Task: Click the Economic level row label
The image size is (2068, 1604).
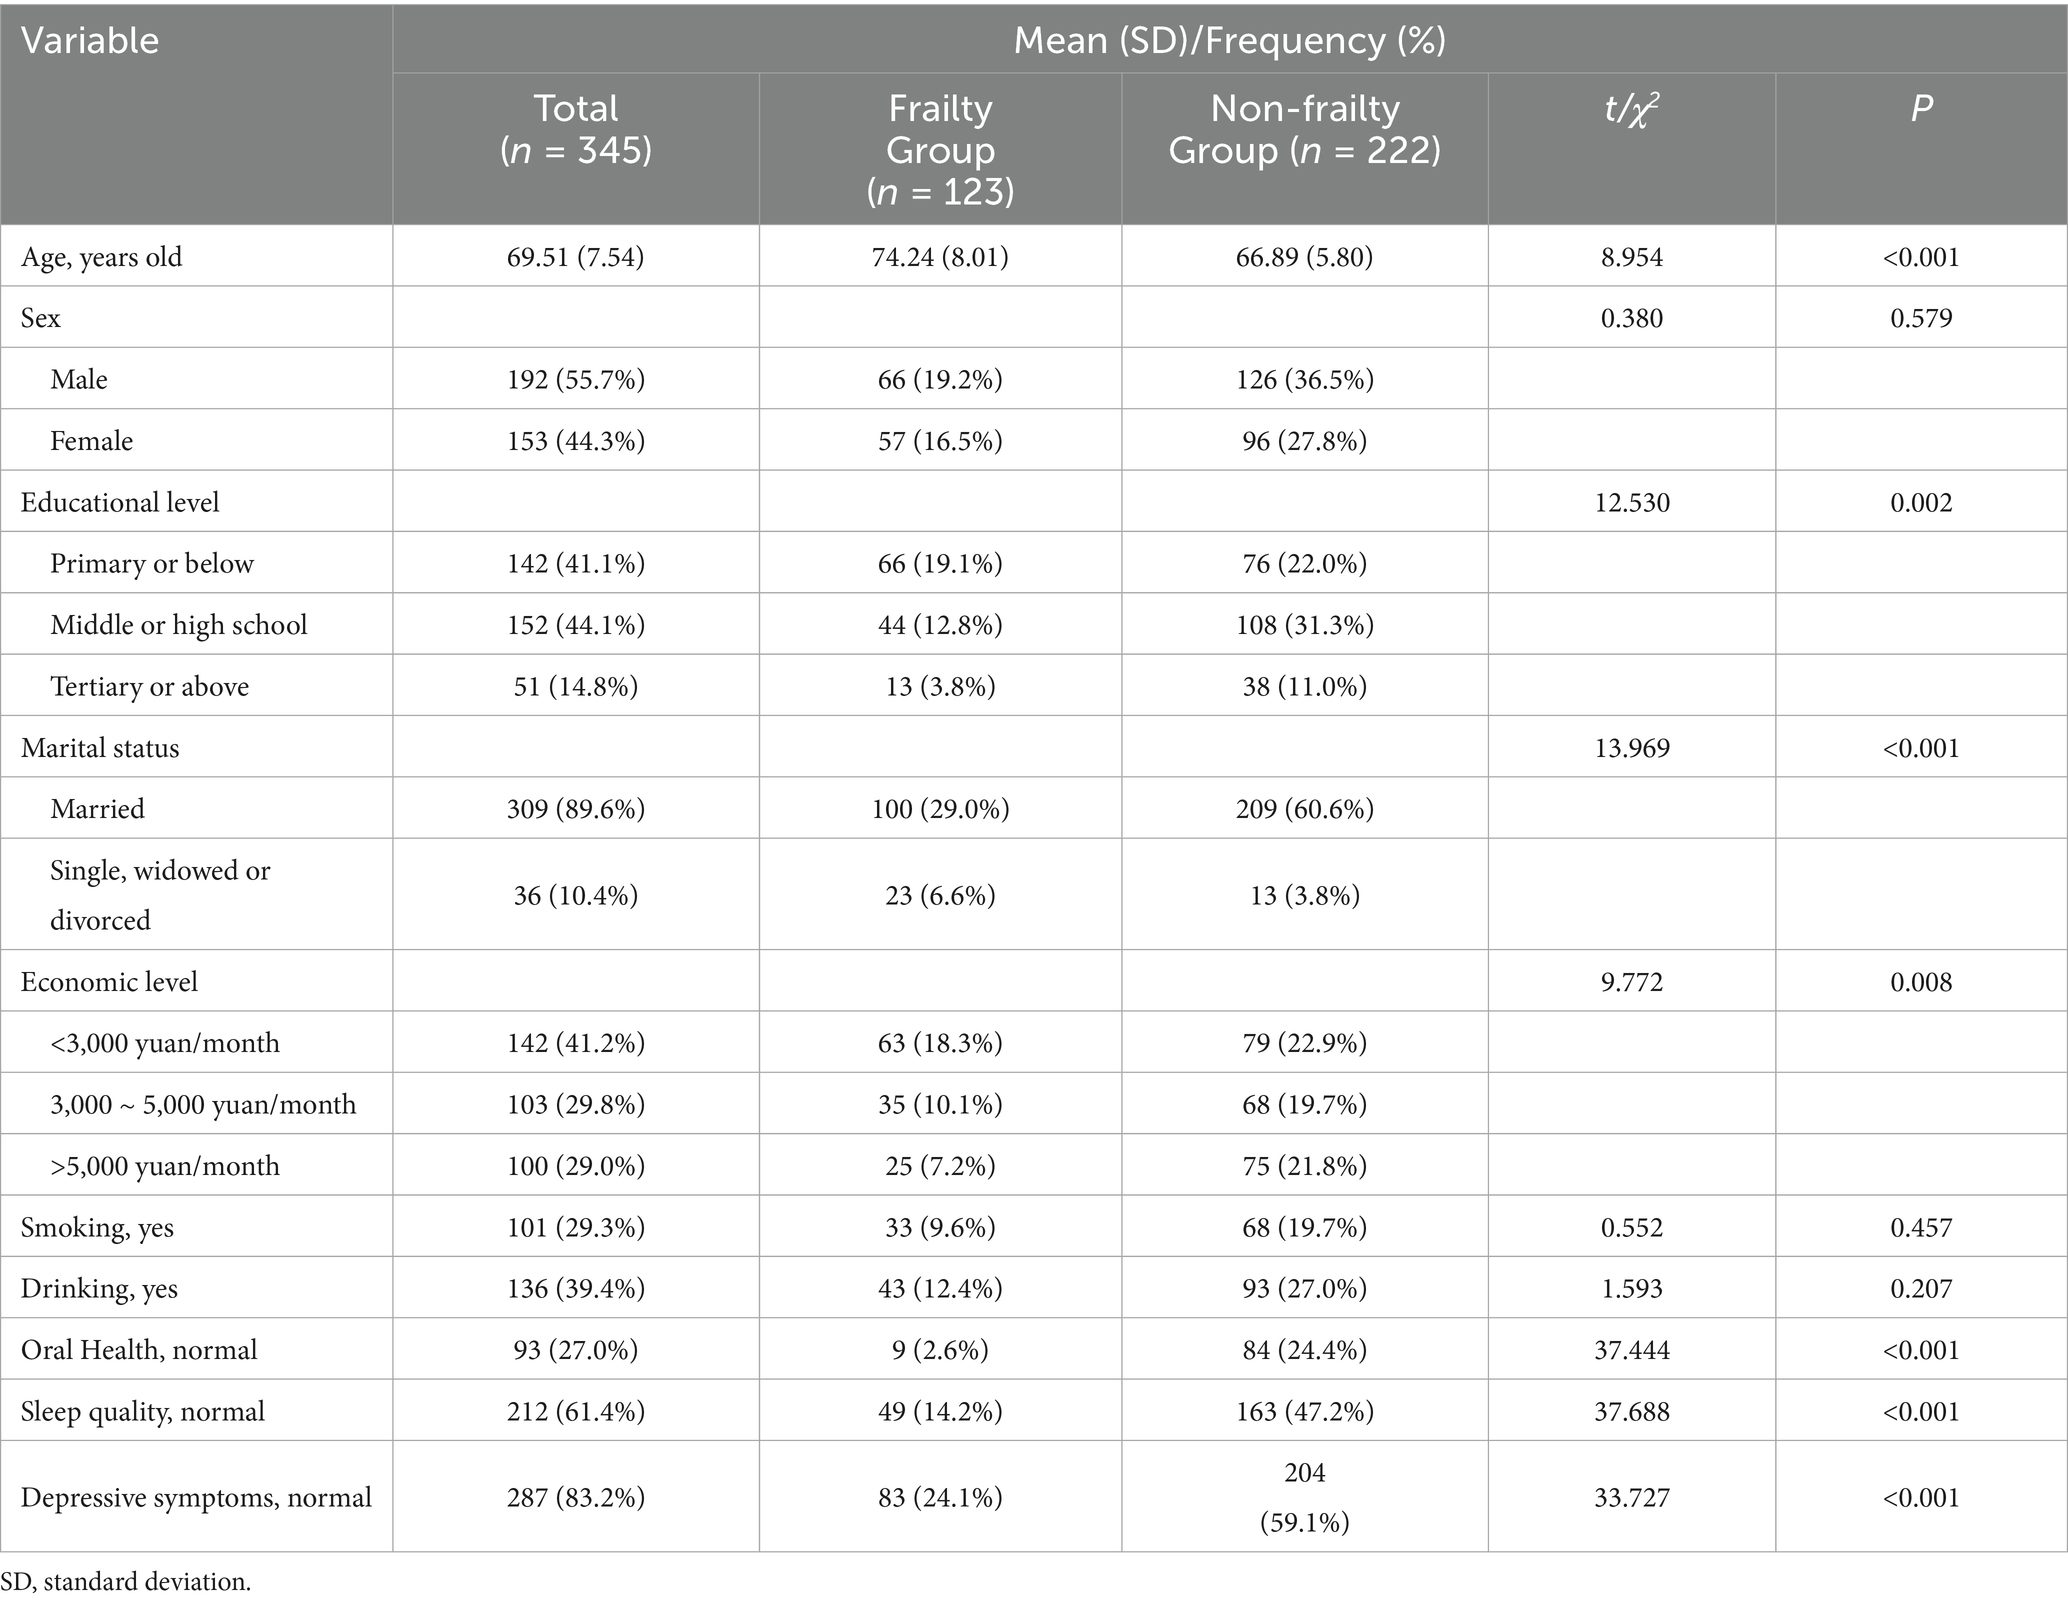Action: pyautogui.click(x=109, y=982)
